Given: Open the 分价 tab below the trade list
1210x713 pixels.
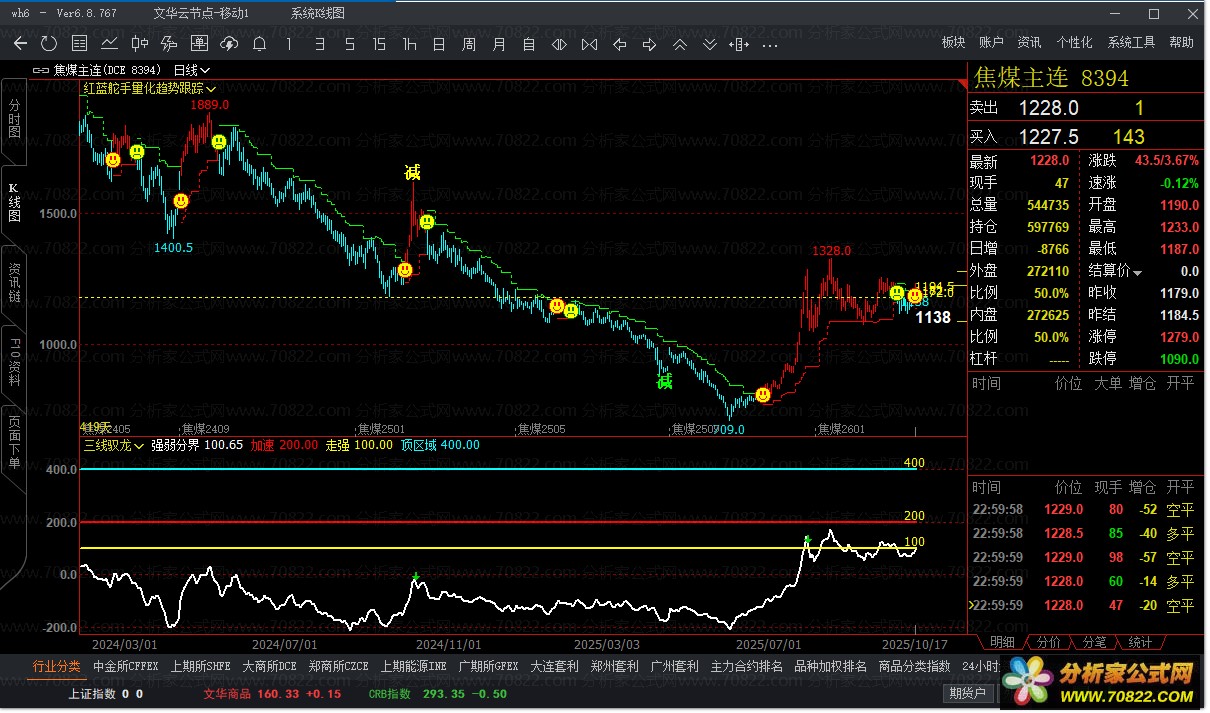Looking at the screenshot, I should 1049,642.
